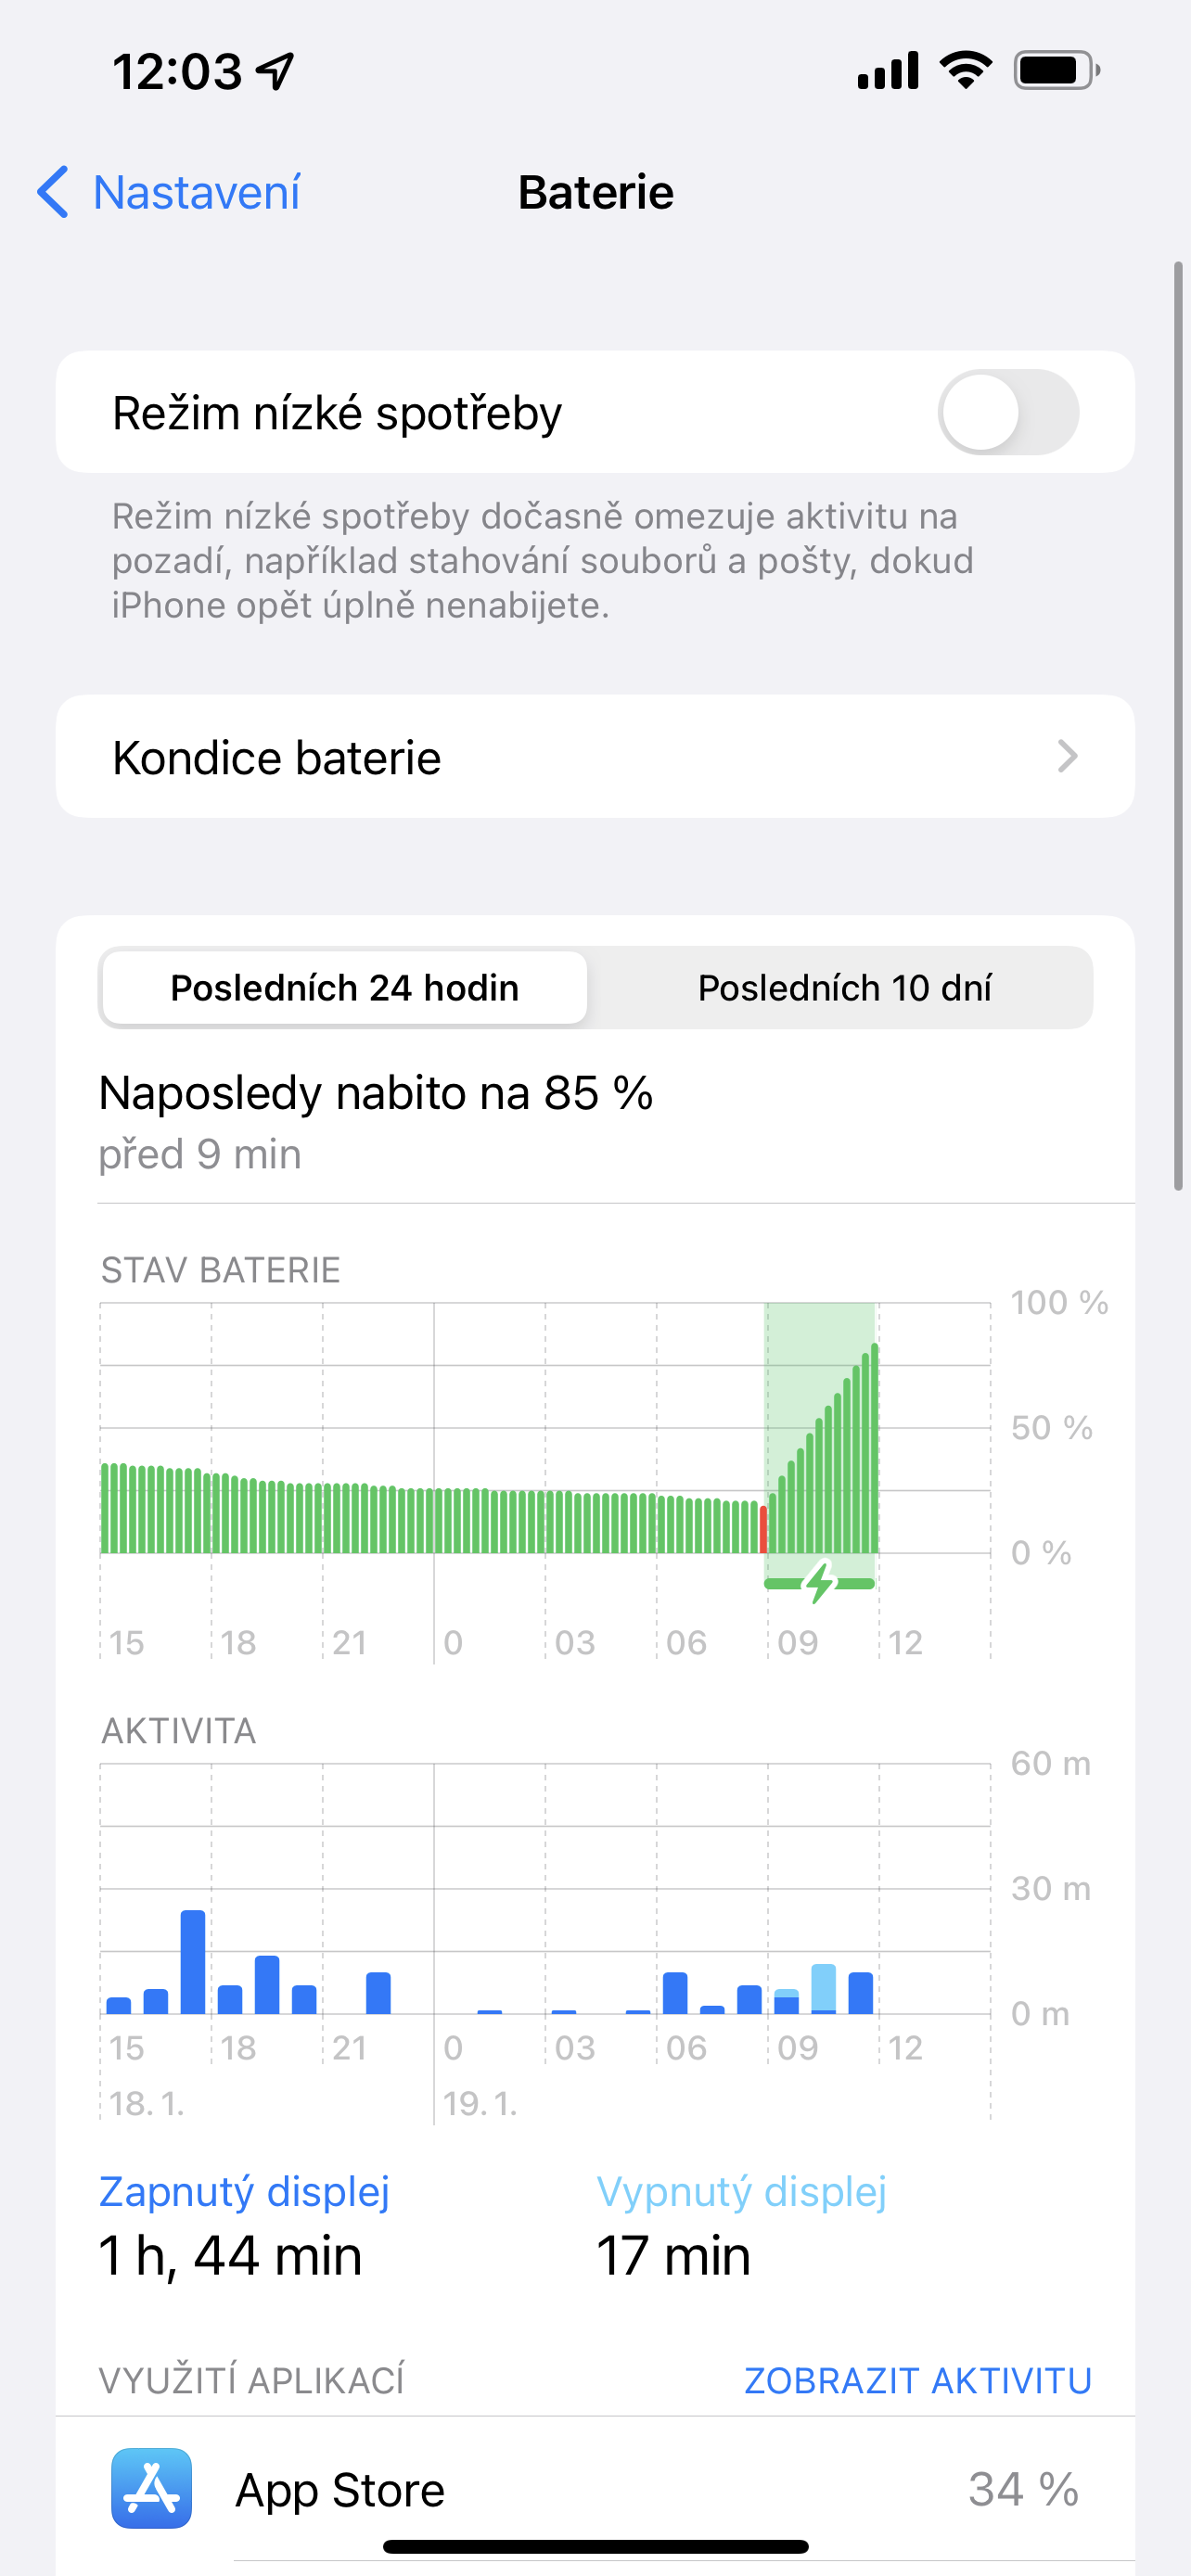Enable Režim nízké spotřeby switch
1191x2576 pixels.
(1007, 412)
